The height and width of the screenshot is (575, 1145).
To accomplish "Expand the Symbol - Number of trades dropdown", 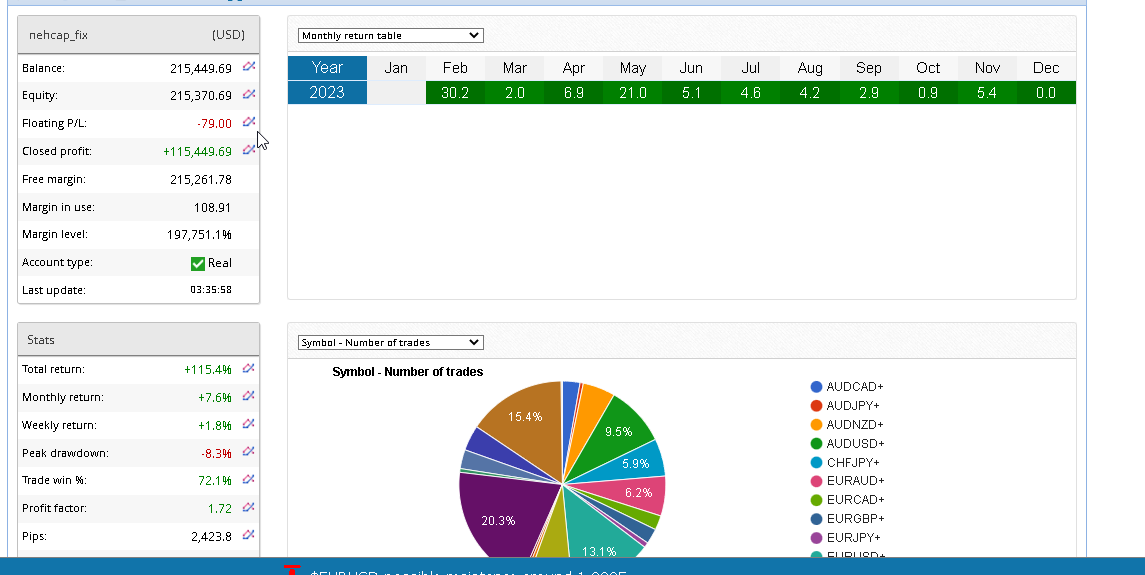I will (x=390, y=343).
